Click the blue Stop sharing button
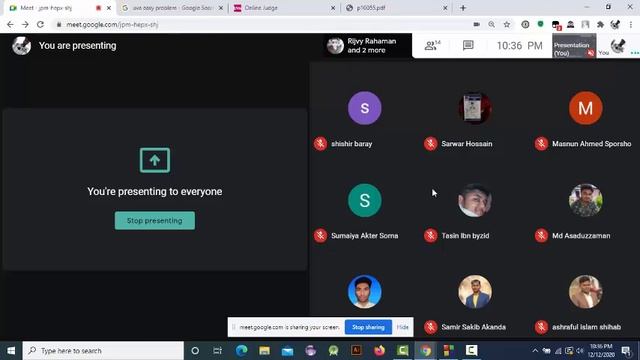This screenshot has width=640, height=360. point(368,327)
